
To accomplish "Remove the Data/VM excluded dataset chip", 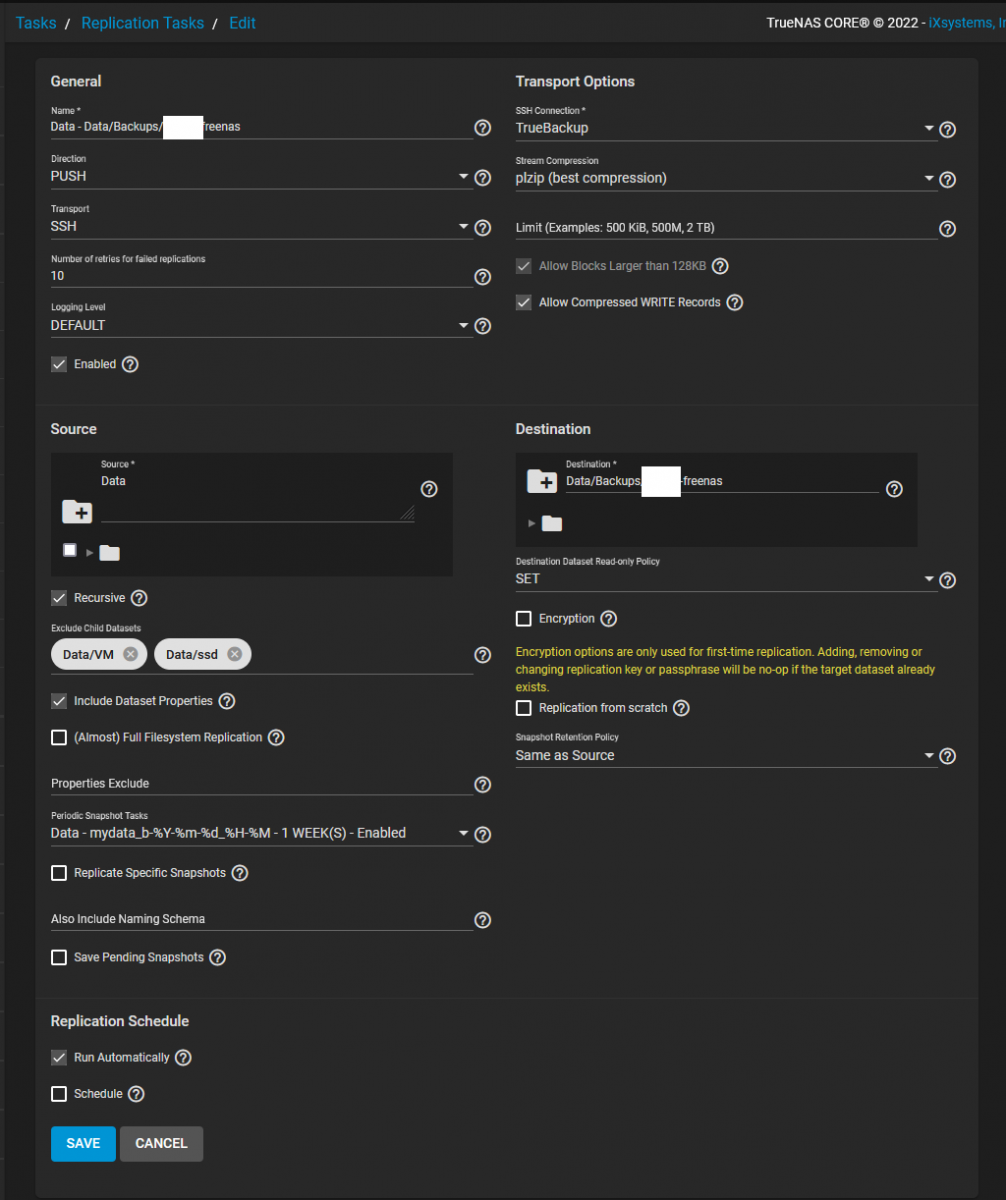I will (130, 654).
